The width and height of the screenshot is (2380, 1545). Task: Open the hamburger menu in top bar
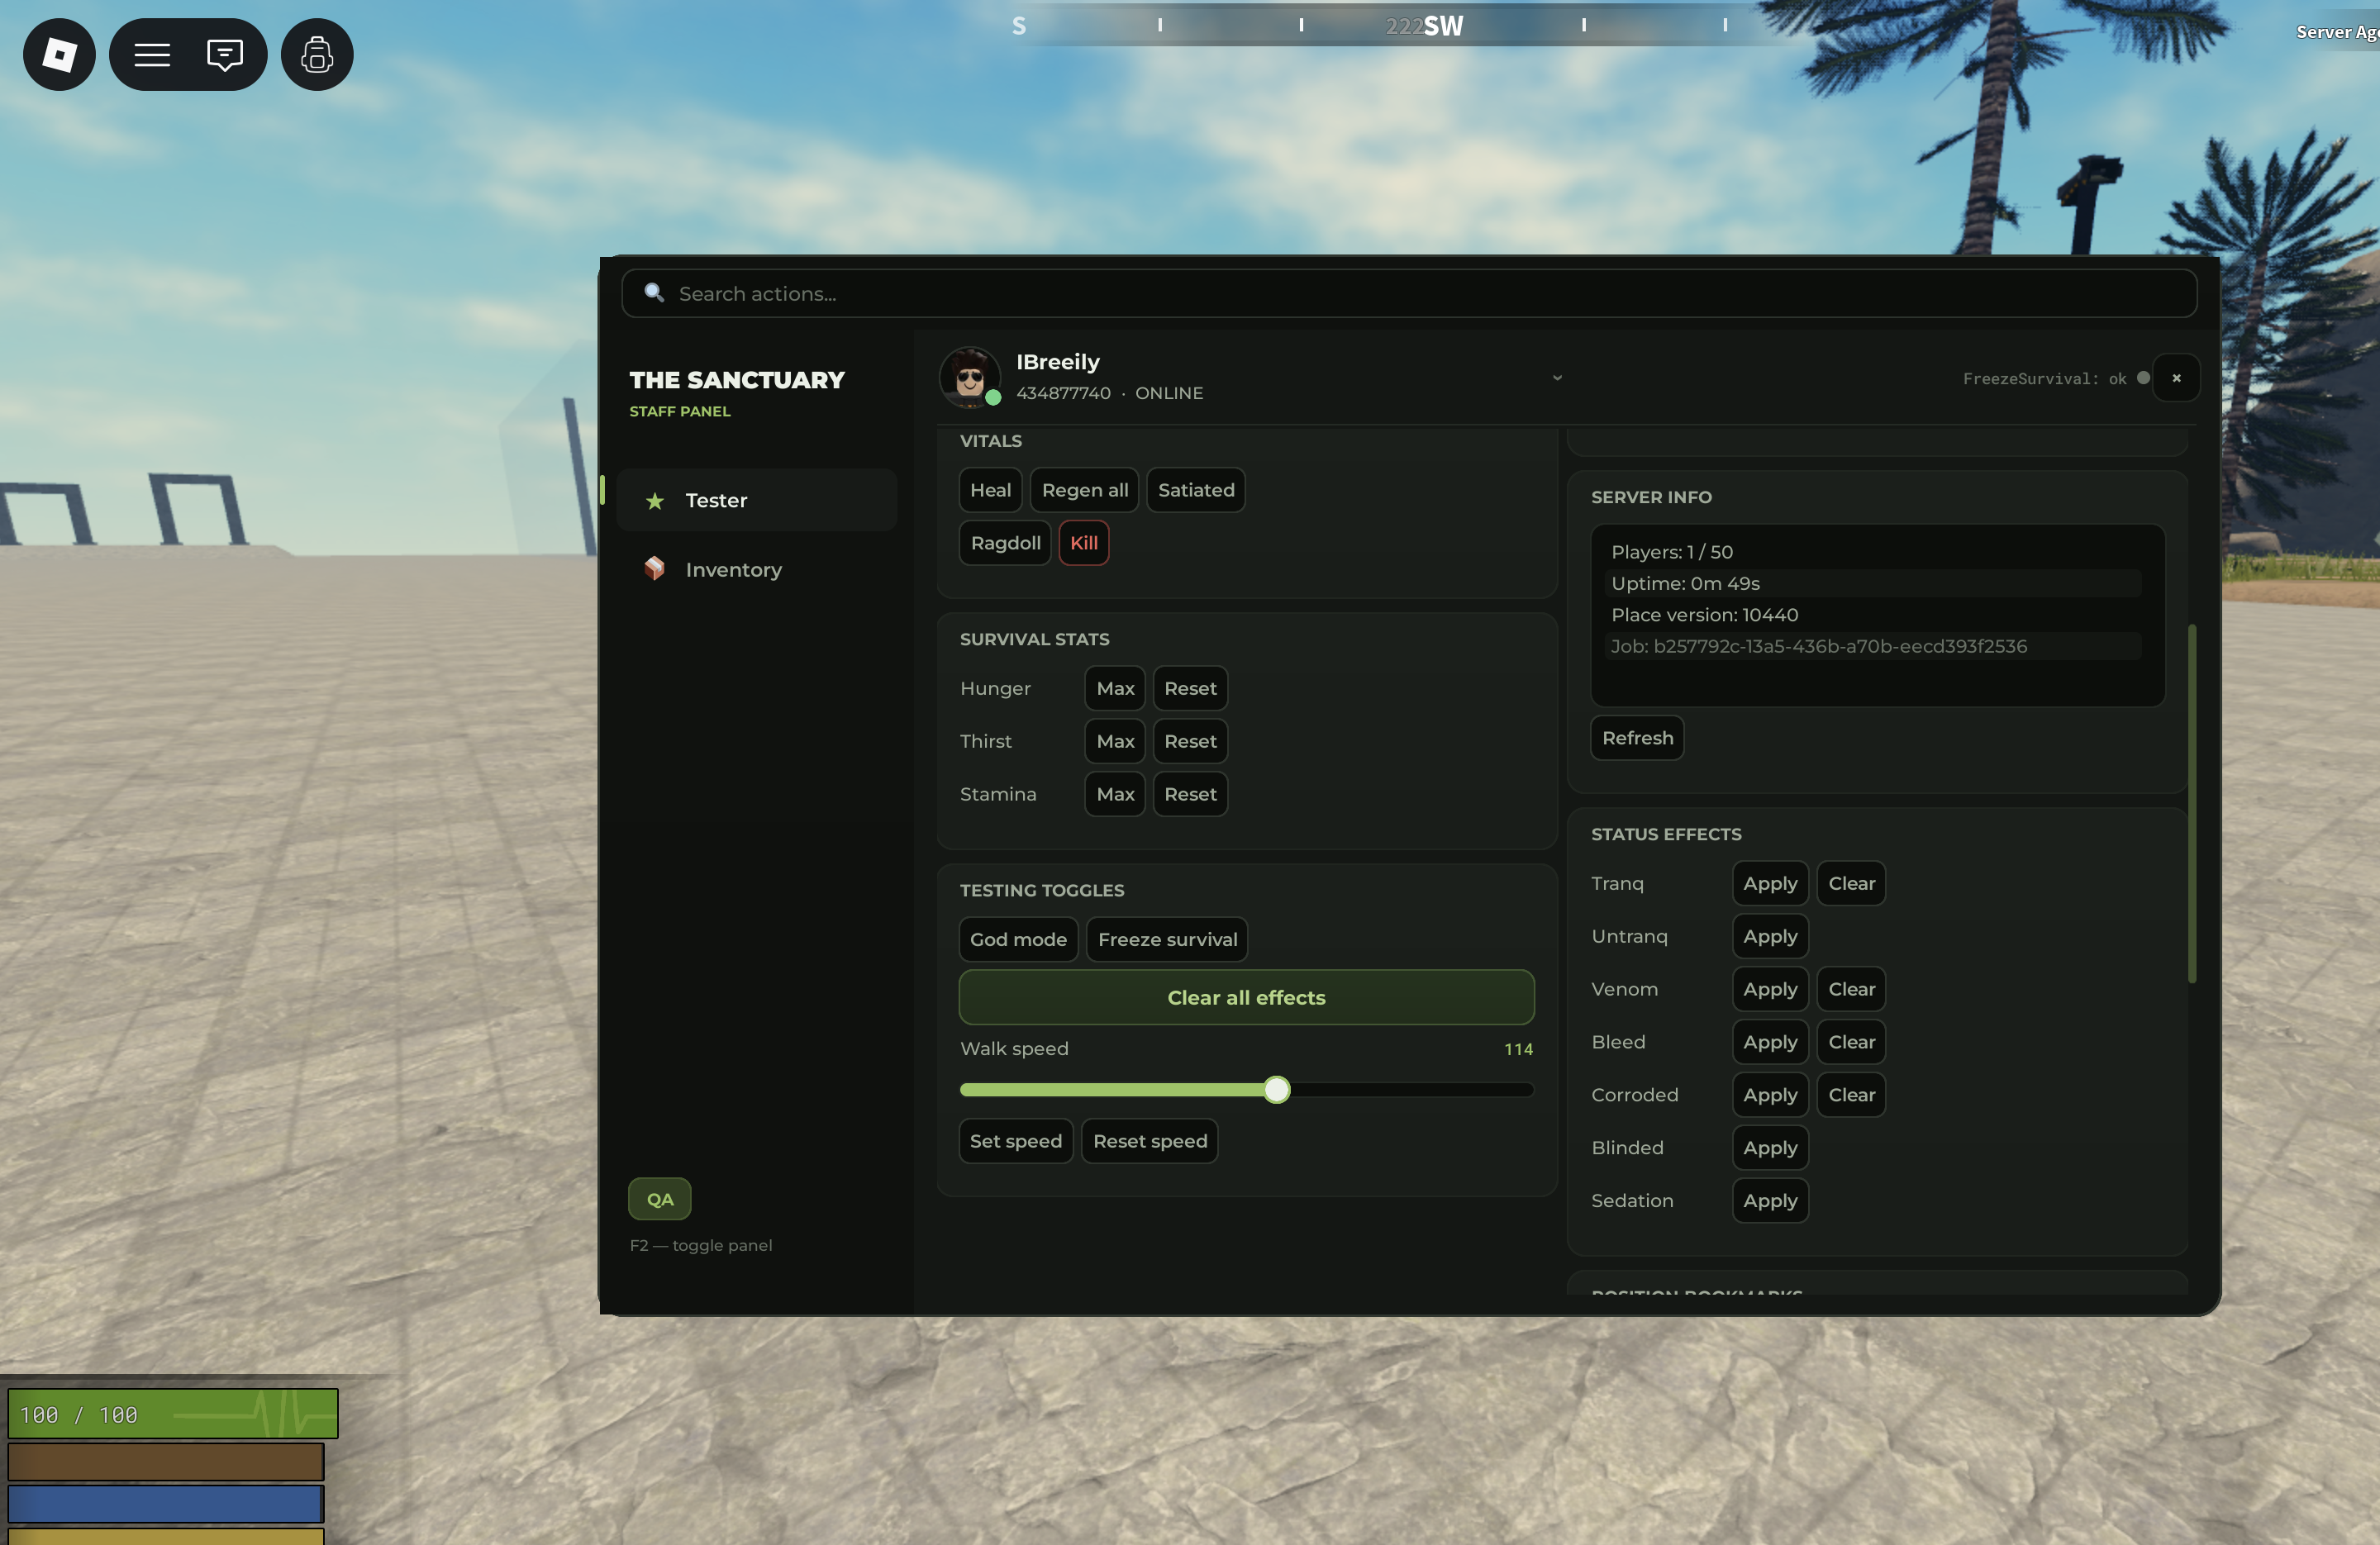click(x=152, y=55)
